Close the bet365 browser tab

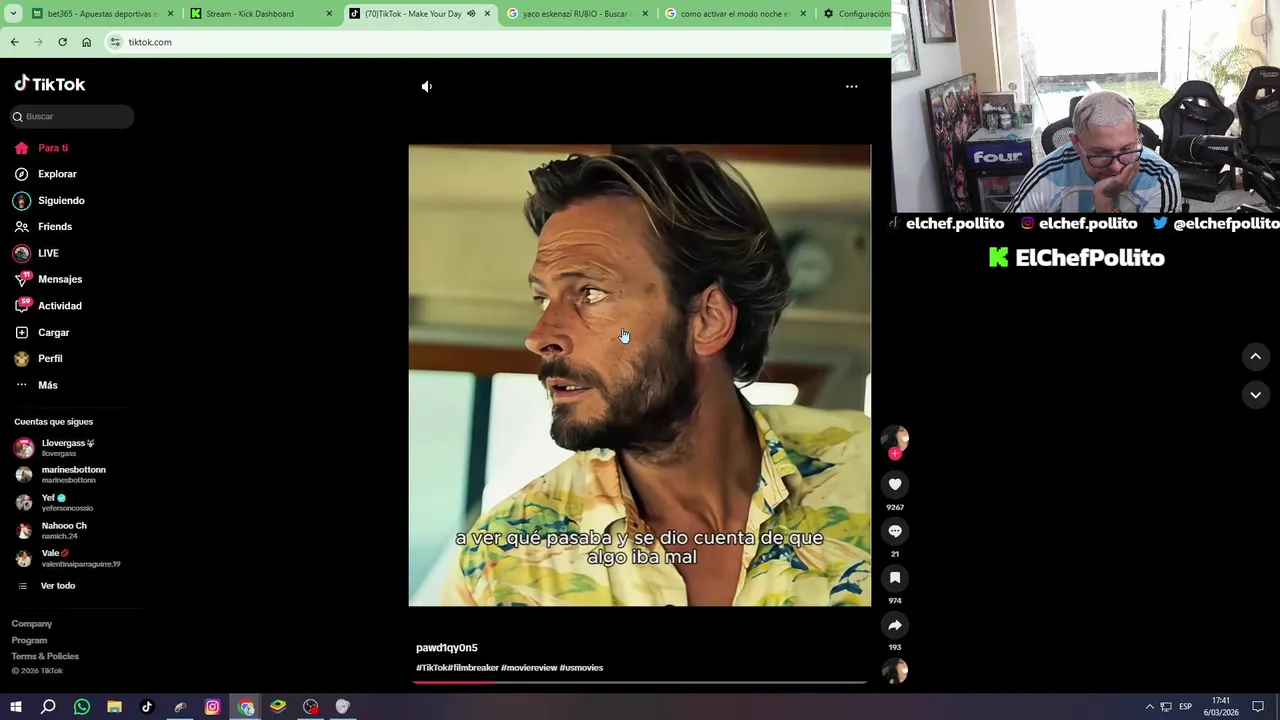click(170, 14)
